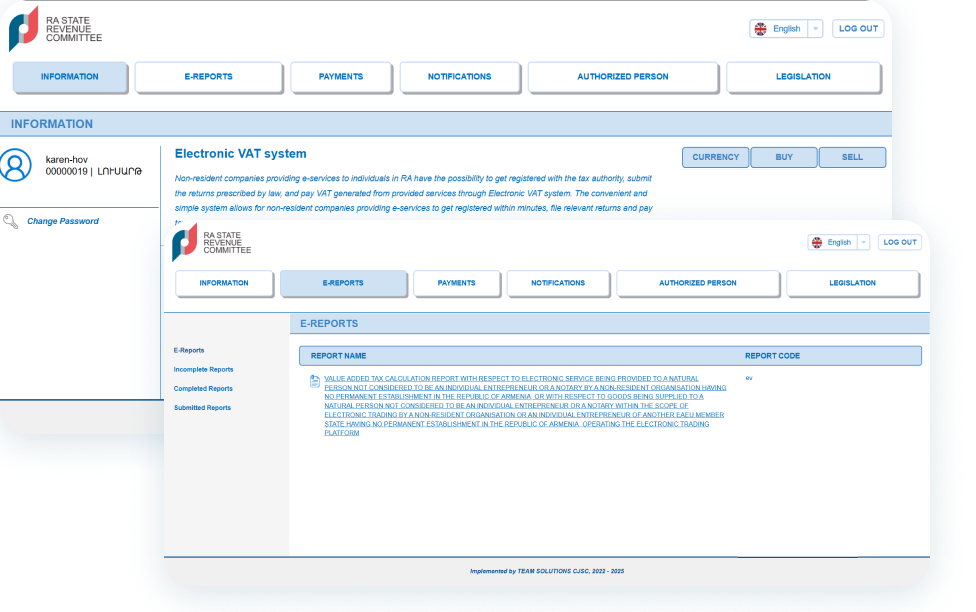Click the user profile avatar icon
The height and width of the screenshot is (612, 976).
point(16,165)
